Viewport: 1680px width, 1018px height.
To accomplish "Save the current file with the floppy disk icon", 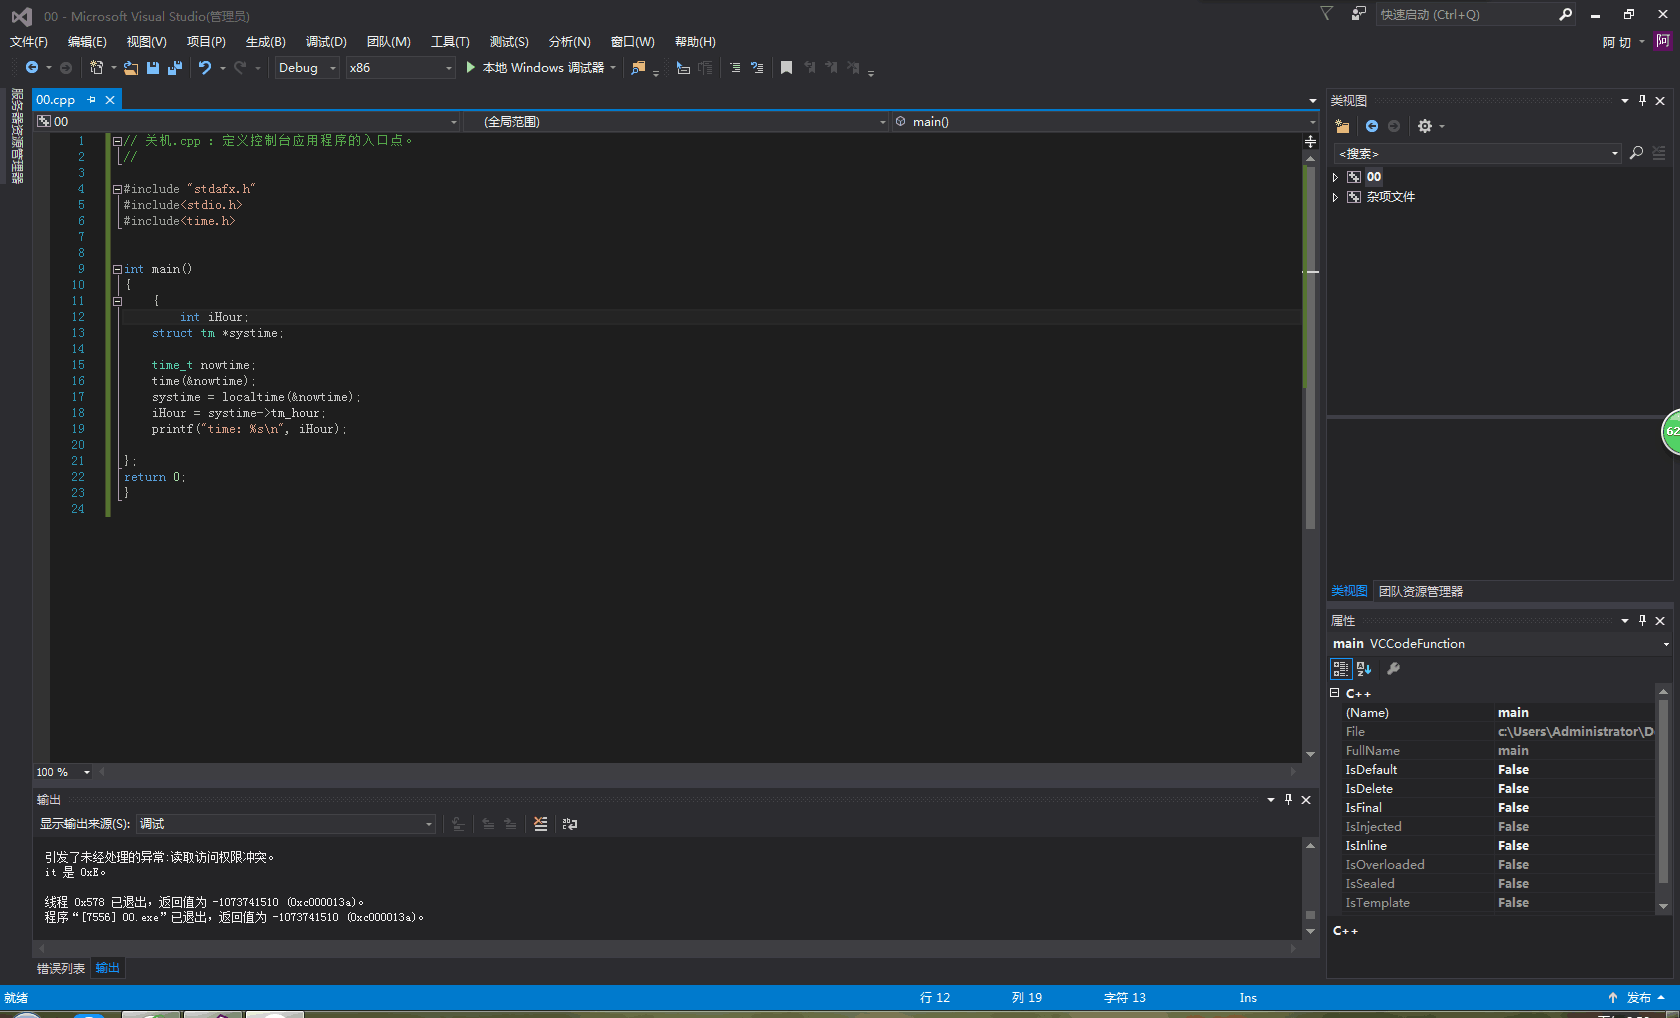I will pyautogui.click(x=153, y=68).
